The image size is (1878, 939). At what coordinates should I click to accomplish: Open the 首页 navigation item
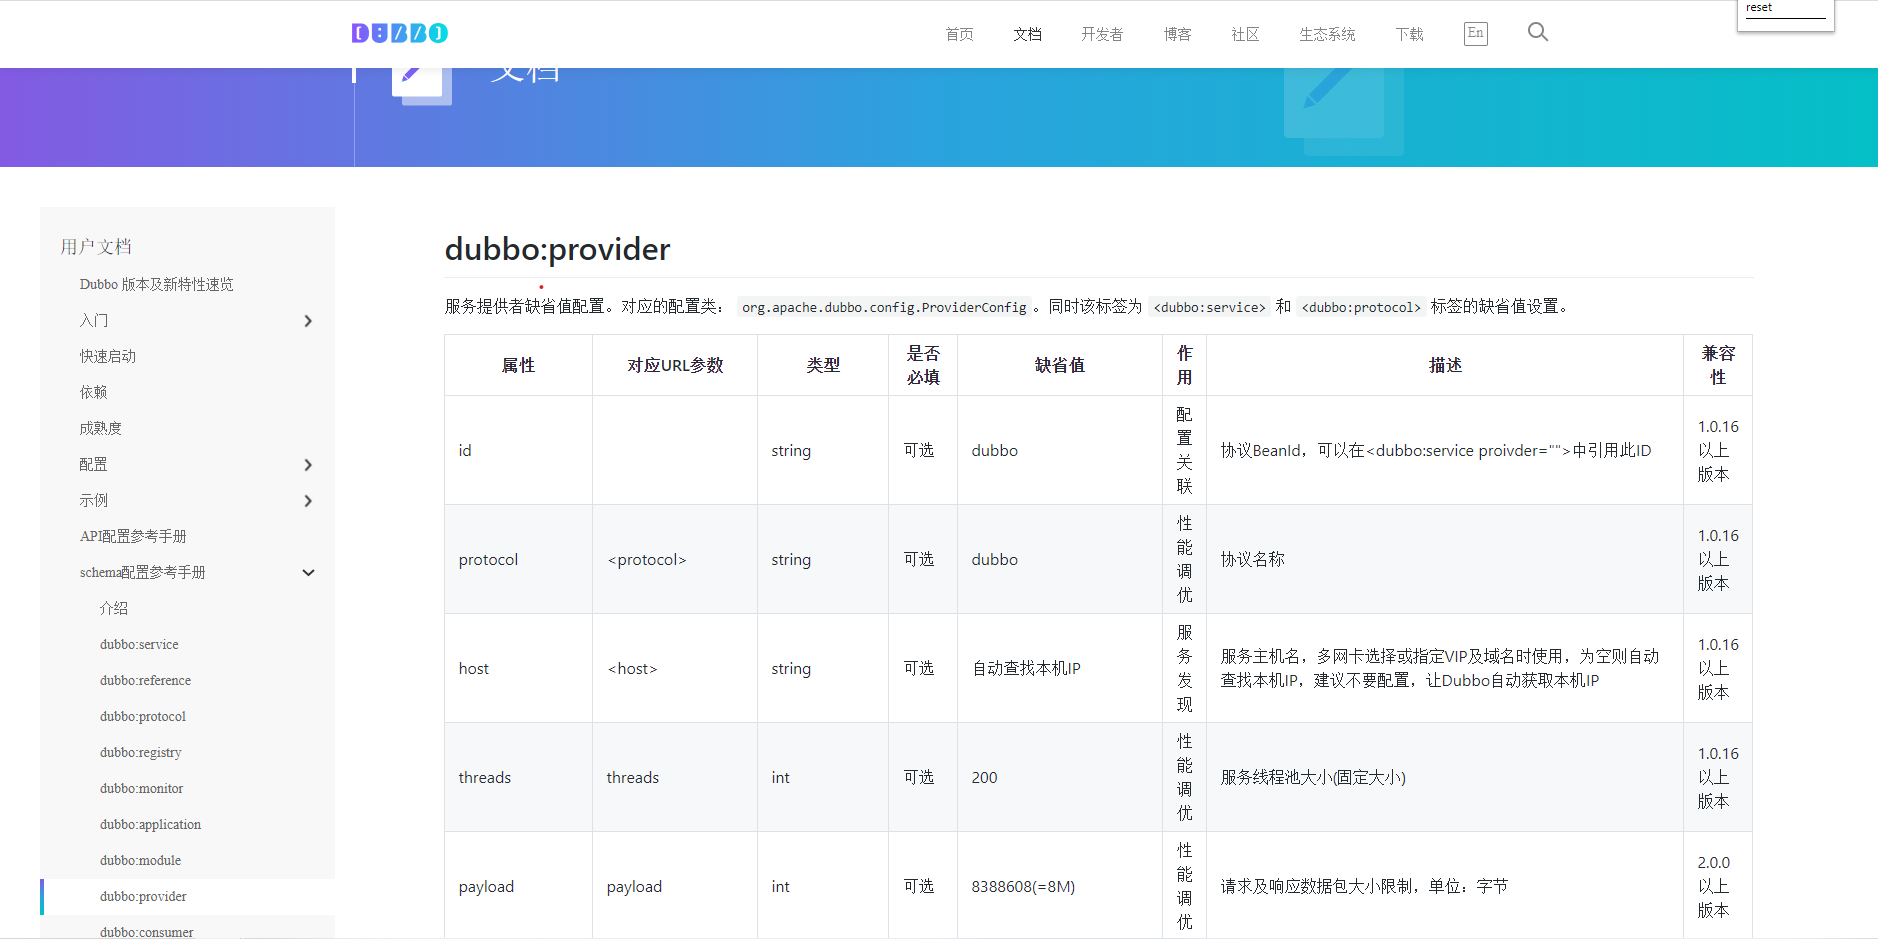point(959,34)
